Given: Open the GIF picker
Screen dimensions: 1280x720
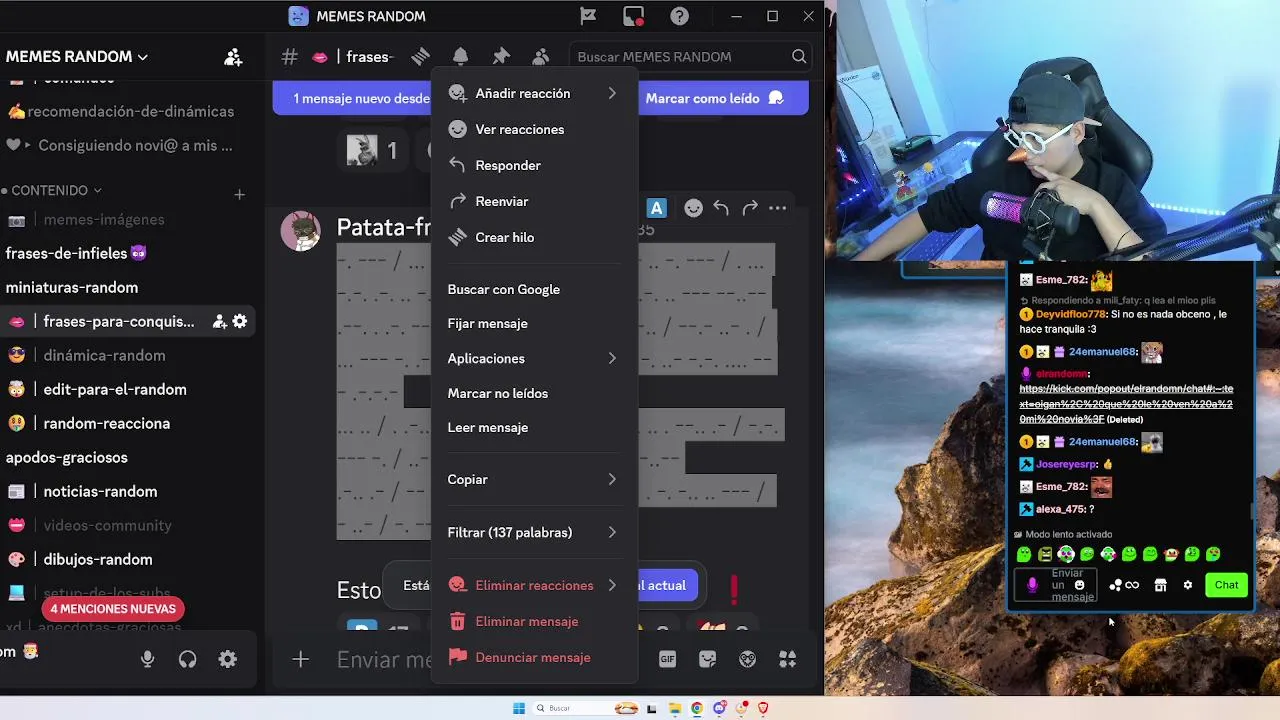Looking at the screenshot, I should pyautogui.click(x=667, y=659).
